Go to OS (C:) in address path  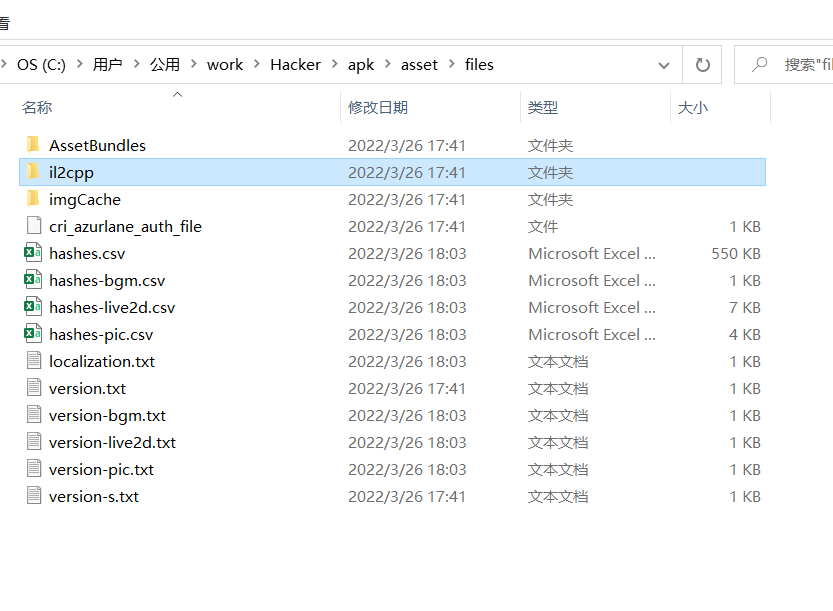coord(41,65)
